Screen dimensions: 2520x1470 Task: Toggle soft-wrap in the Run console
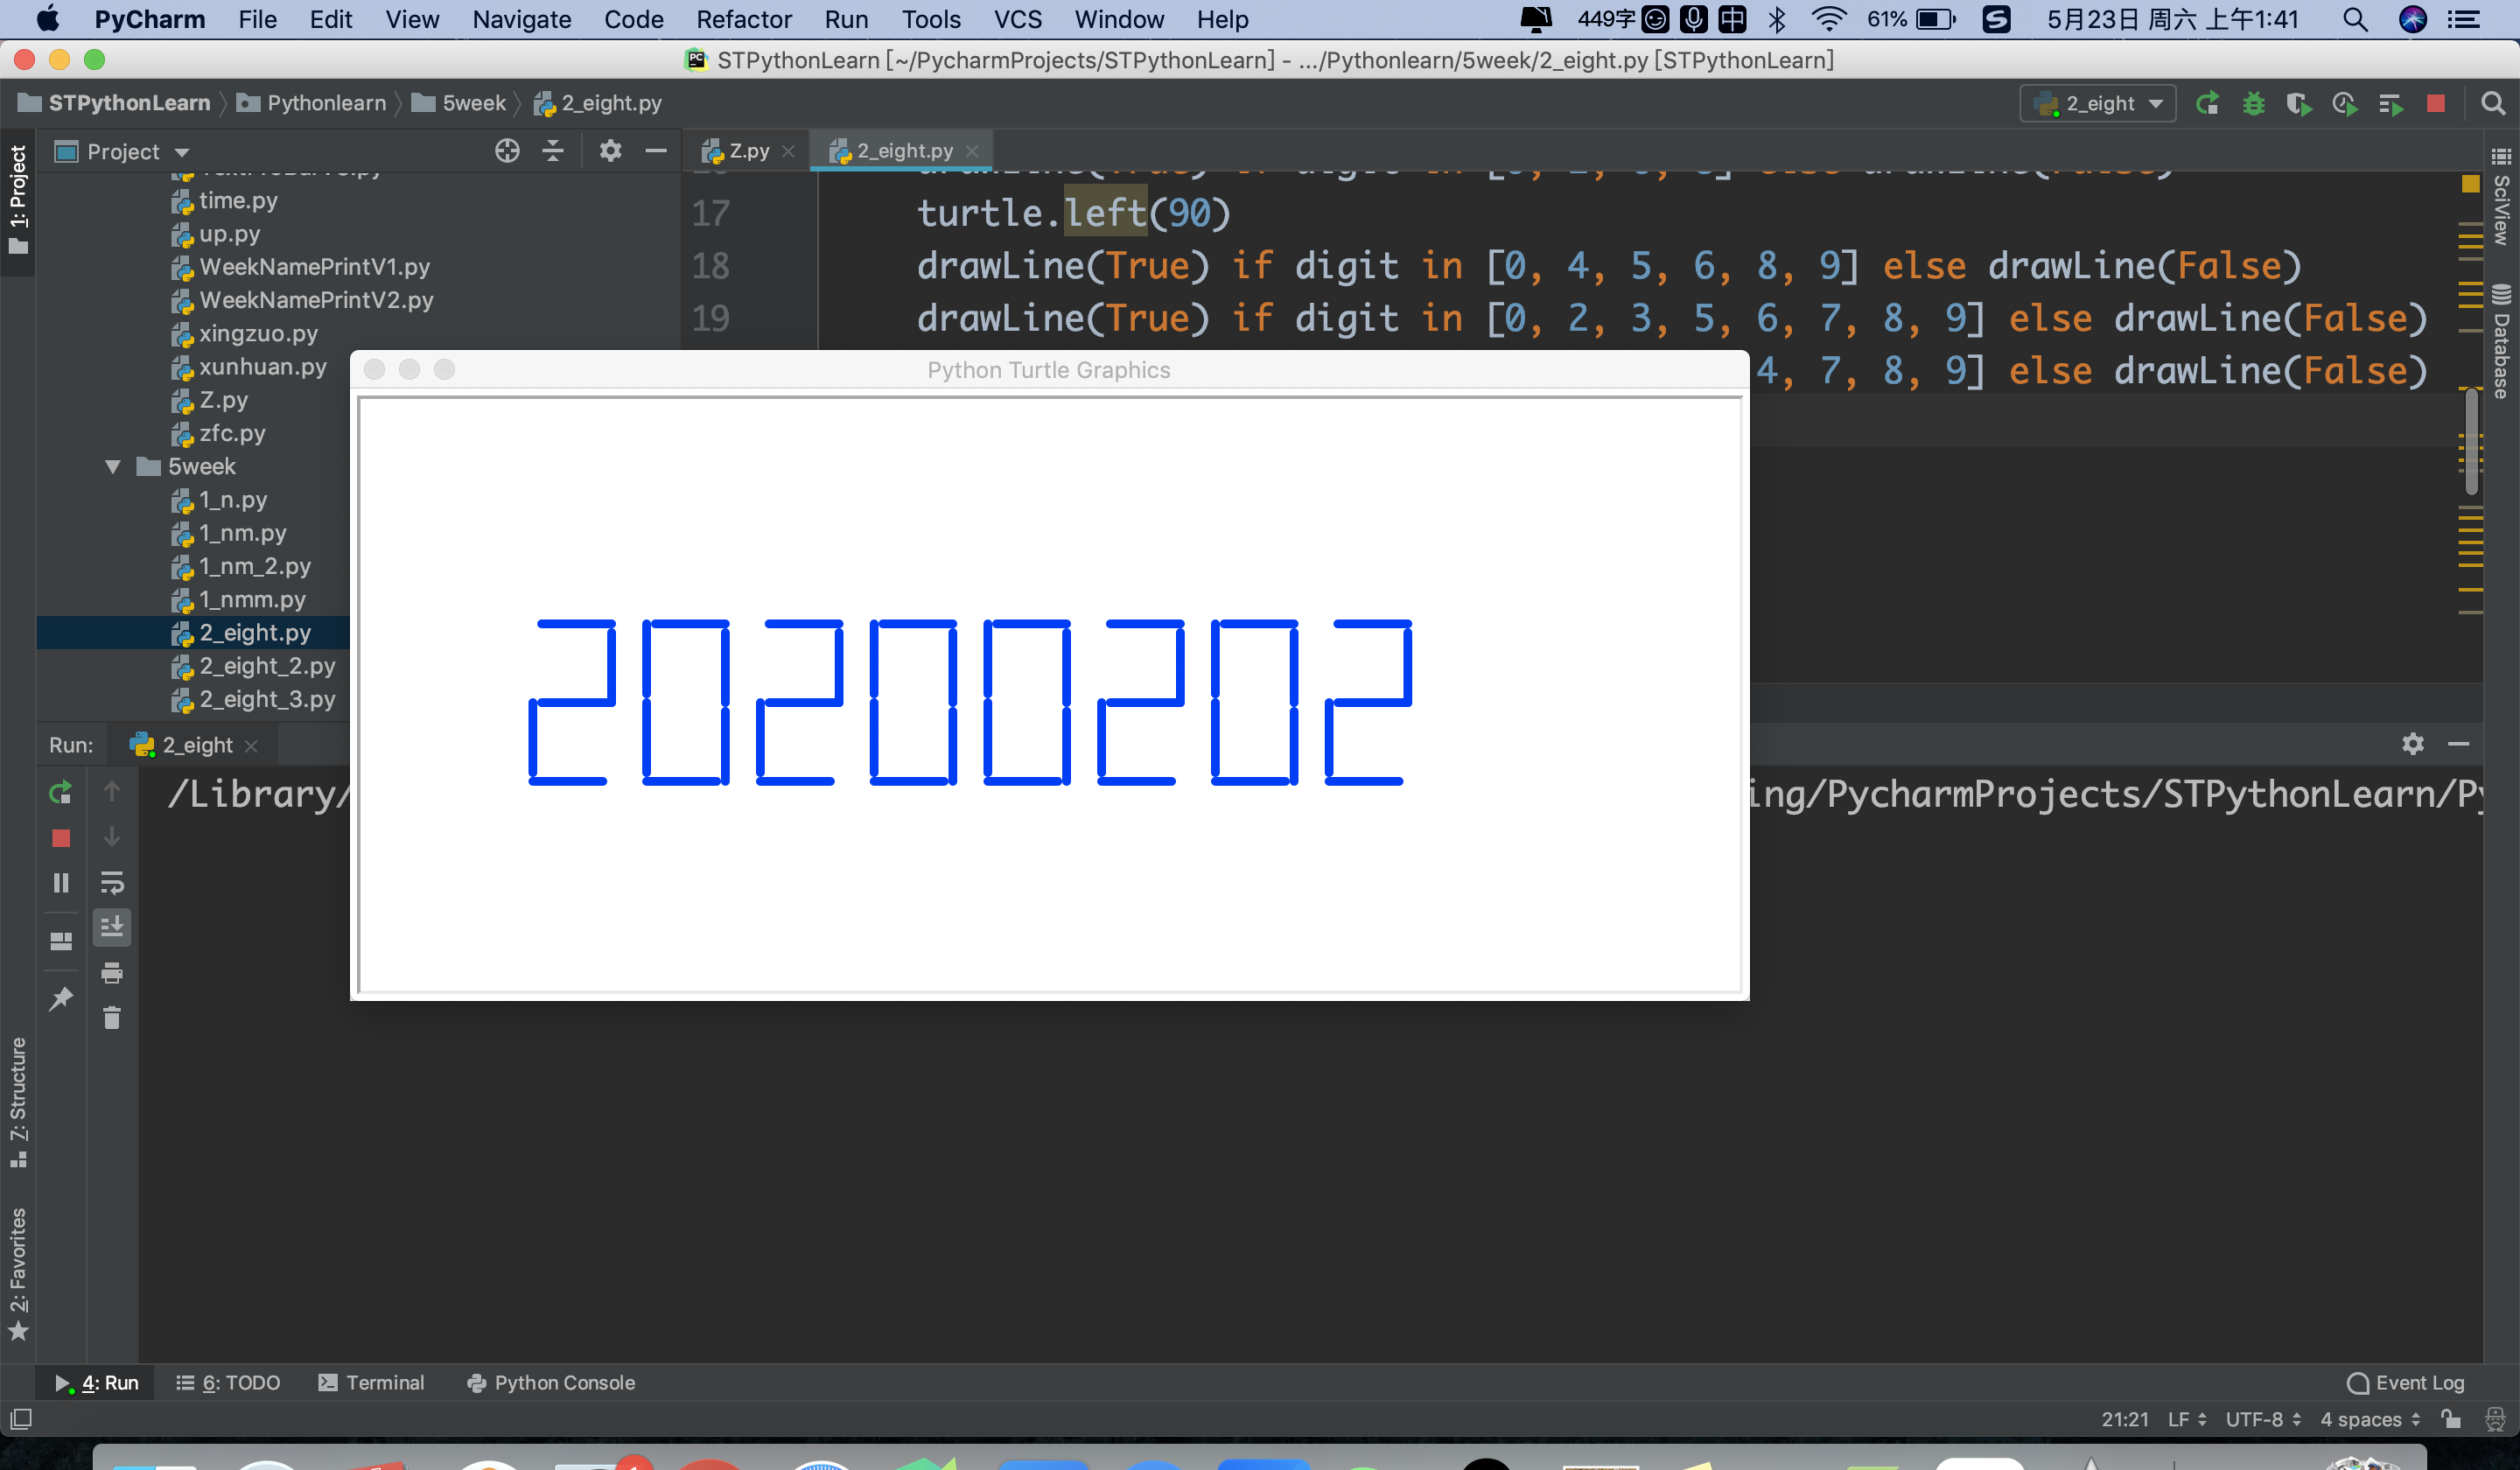click(x=112, y=883)
